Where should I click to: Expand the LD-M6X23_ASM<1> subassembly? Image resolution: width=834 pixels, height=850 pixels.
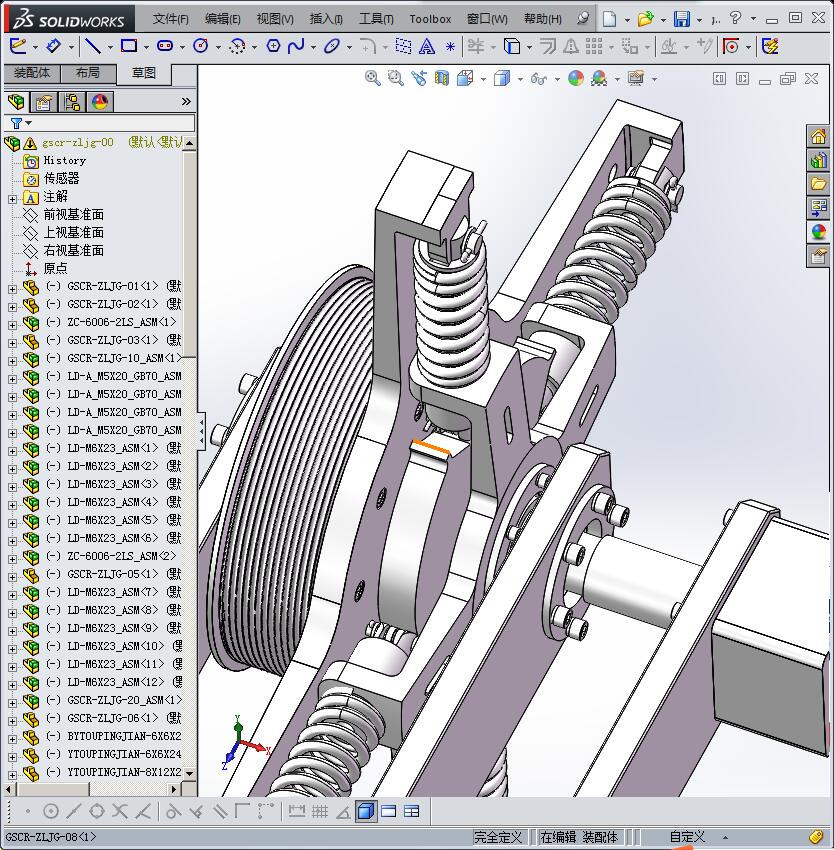(x=12, y=451)
